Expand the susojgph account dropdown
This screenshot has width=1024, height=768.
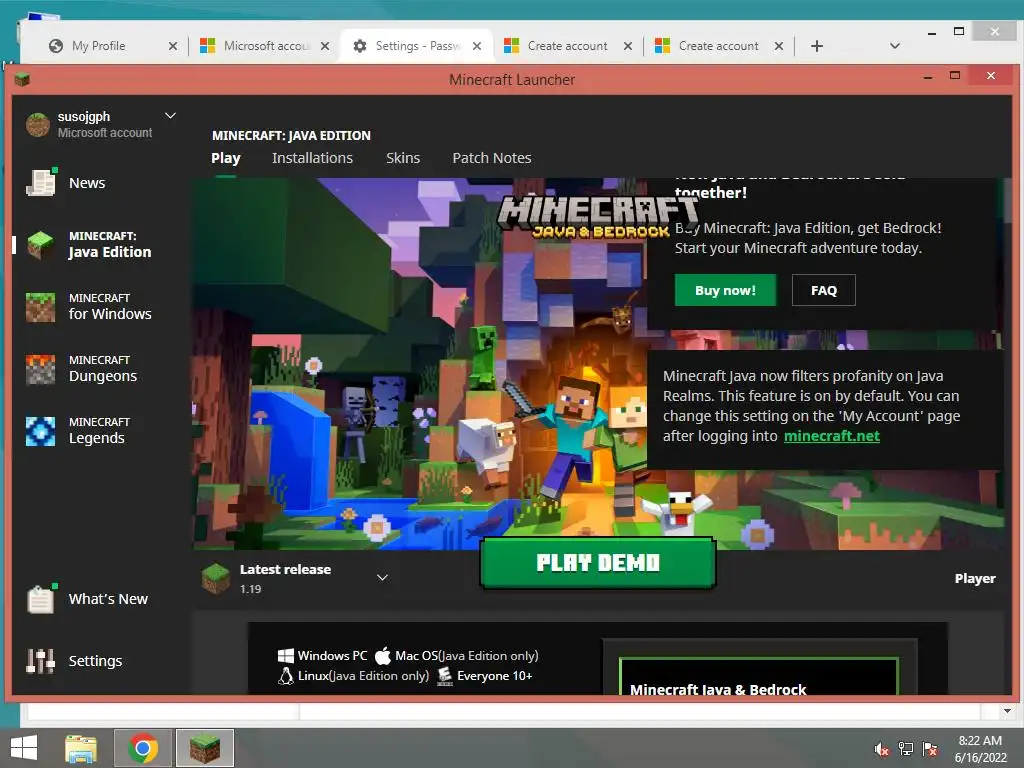pyautogui.click(x=170, y=116)
